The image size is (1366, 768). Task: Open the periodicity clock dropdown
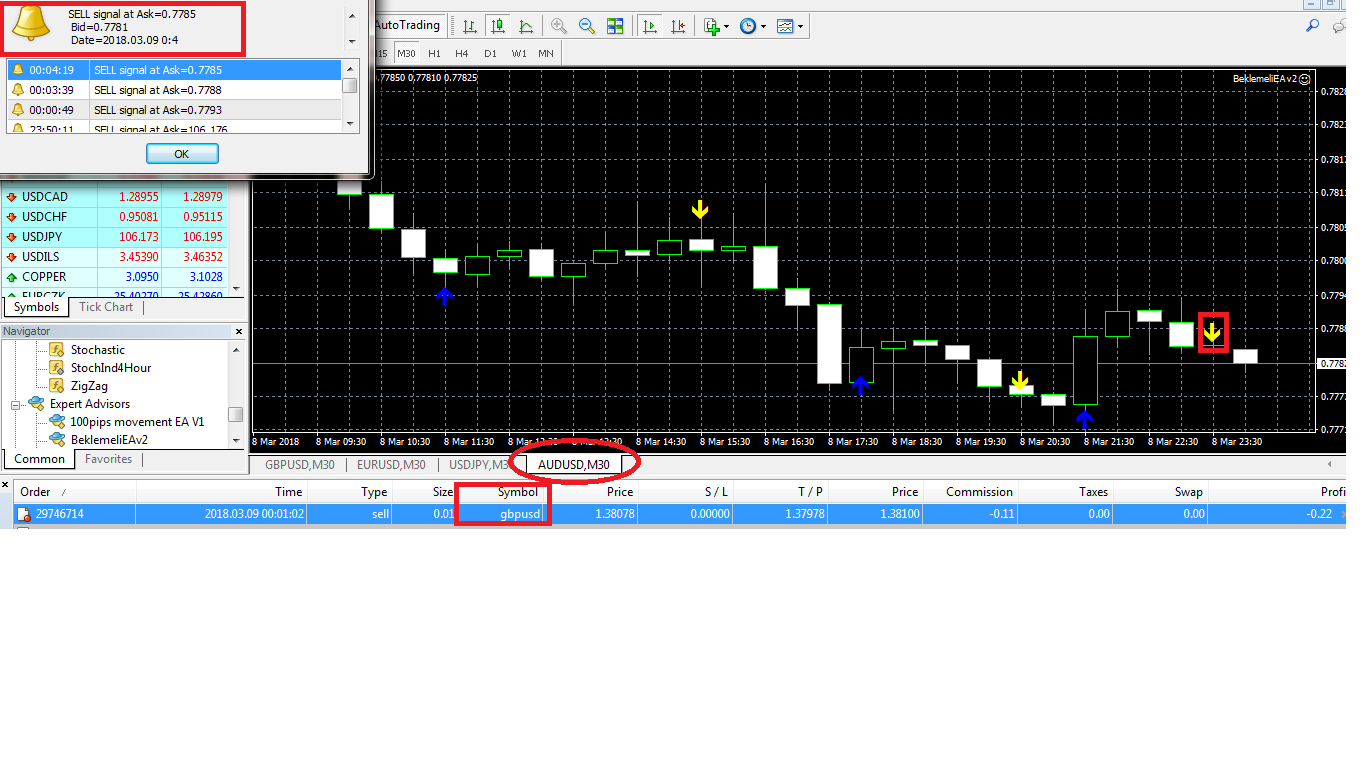pyautogui.click(x=752, y=26)
